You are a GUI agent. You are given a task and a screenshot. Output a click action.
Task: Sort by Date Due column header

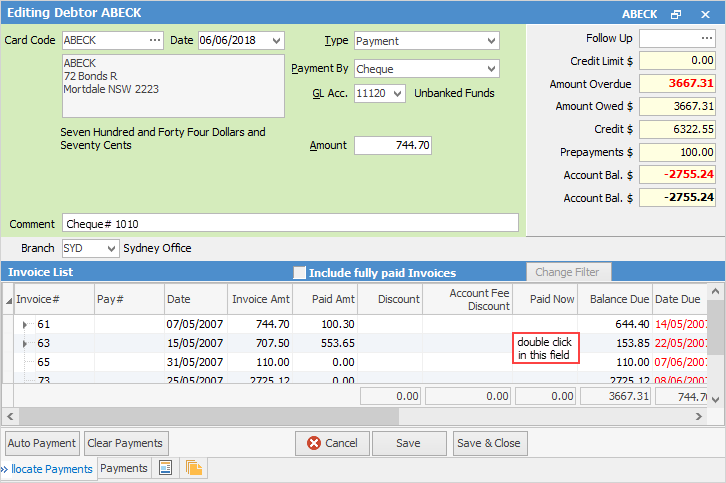(x=679, y=299)
